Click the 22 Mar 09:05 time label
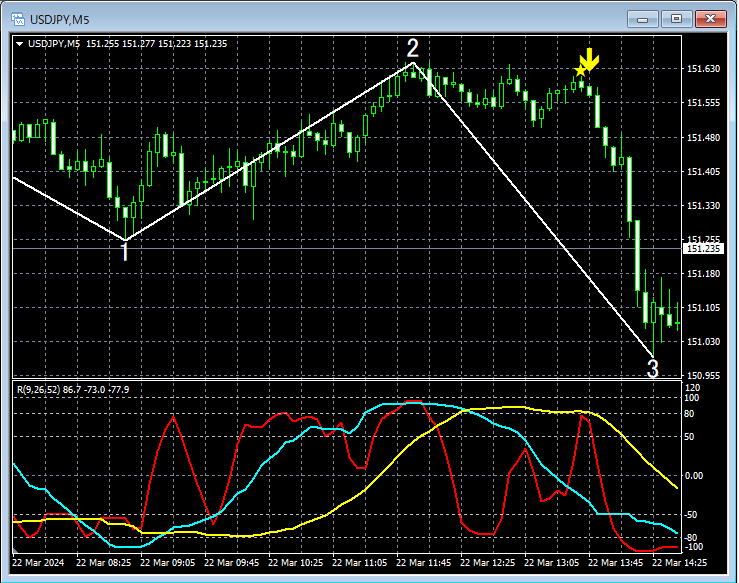 pyautogui.click(x=167, y=563)
